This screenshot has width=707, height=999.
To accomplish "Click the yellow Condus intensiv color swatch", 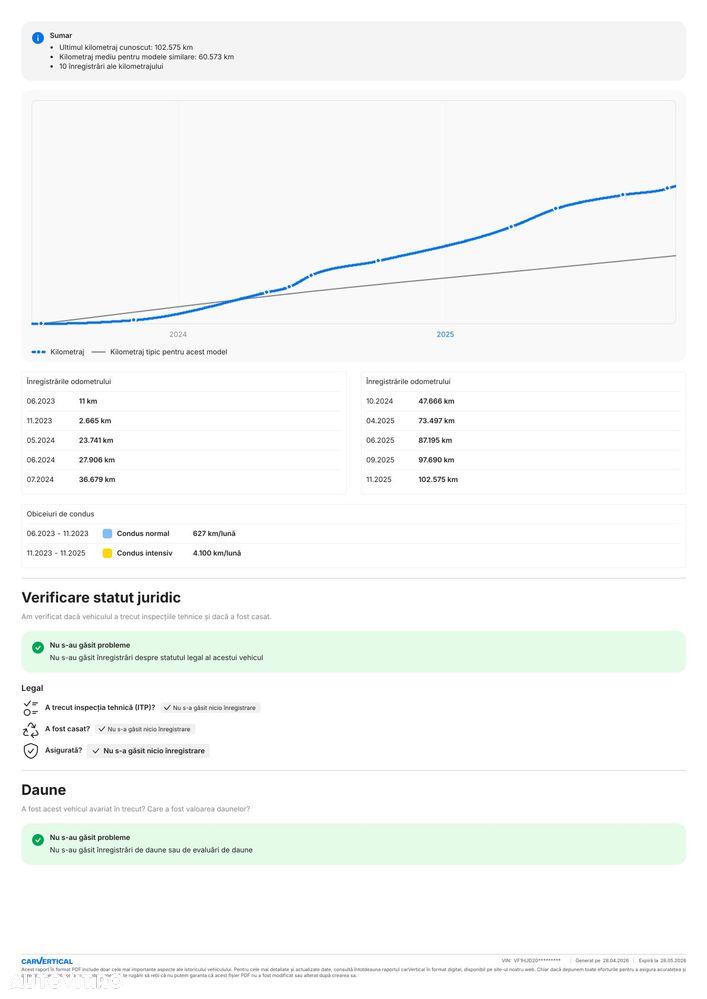I will [x=107, y=553].
